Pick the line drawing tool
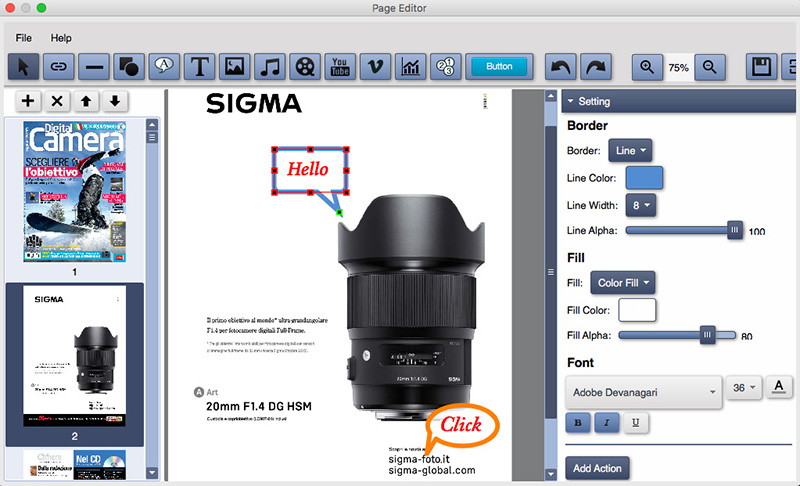 click(94, 67)
